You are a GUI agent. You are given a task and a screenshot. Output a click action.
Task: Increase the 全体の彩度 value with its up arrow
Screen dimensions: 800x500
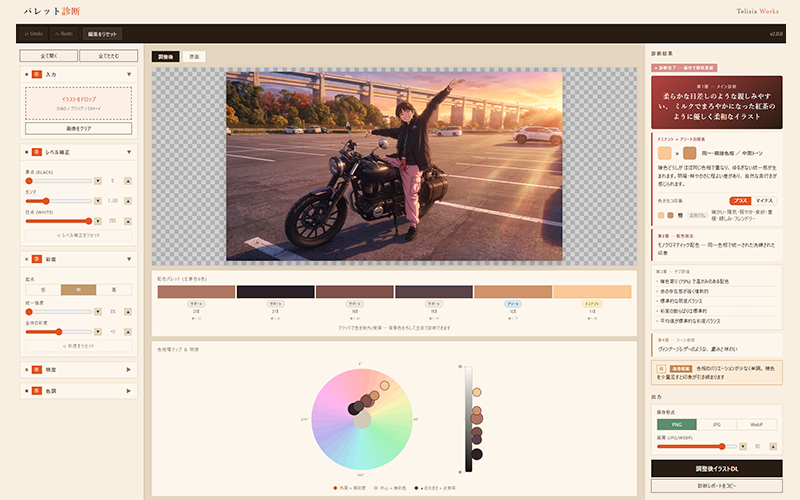coord(128,332)
